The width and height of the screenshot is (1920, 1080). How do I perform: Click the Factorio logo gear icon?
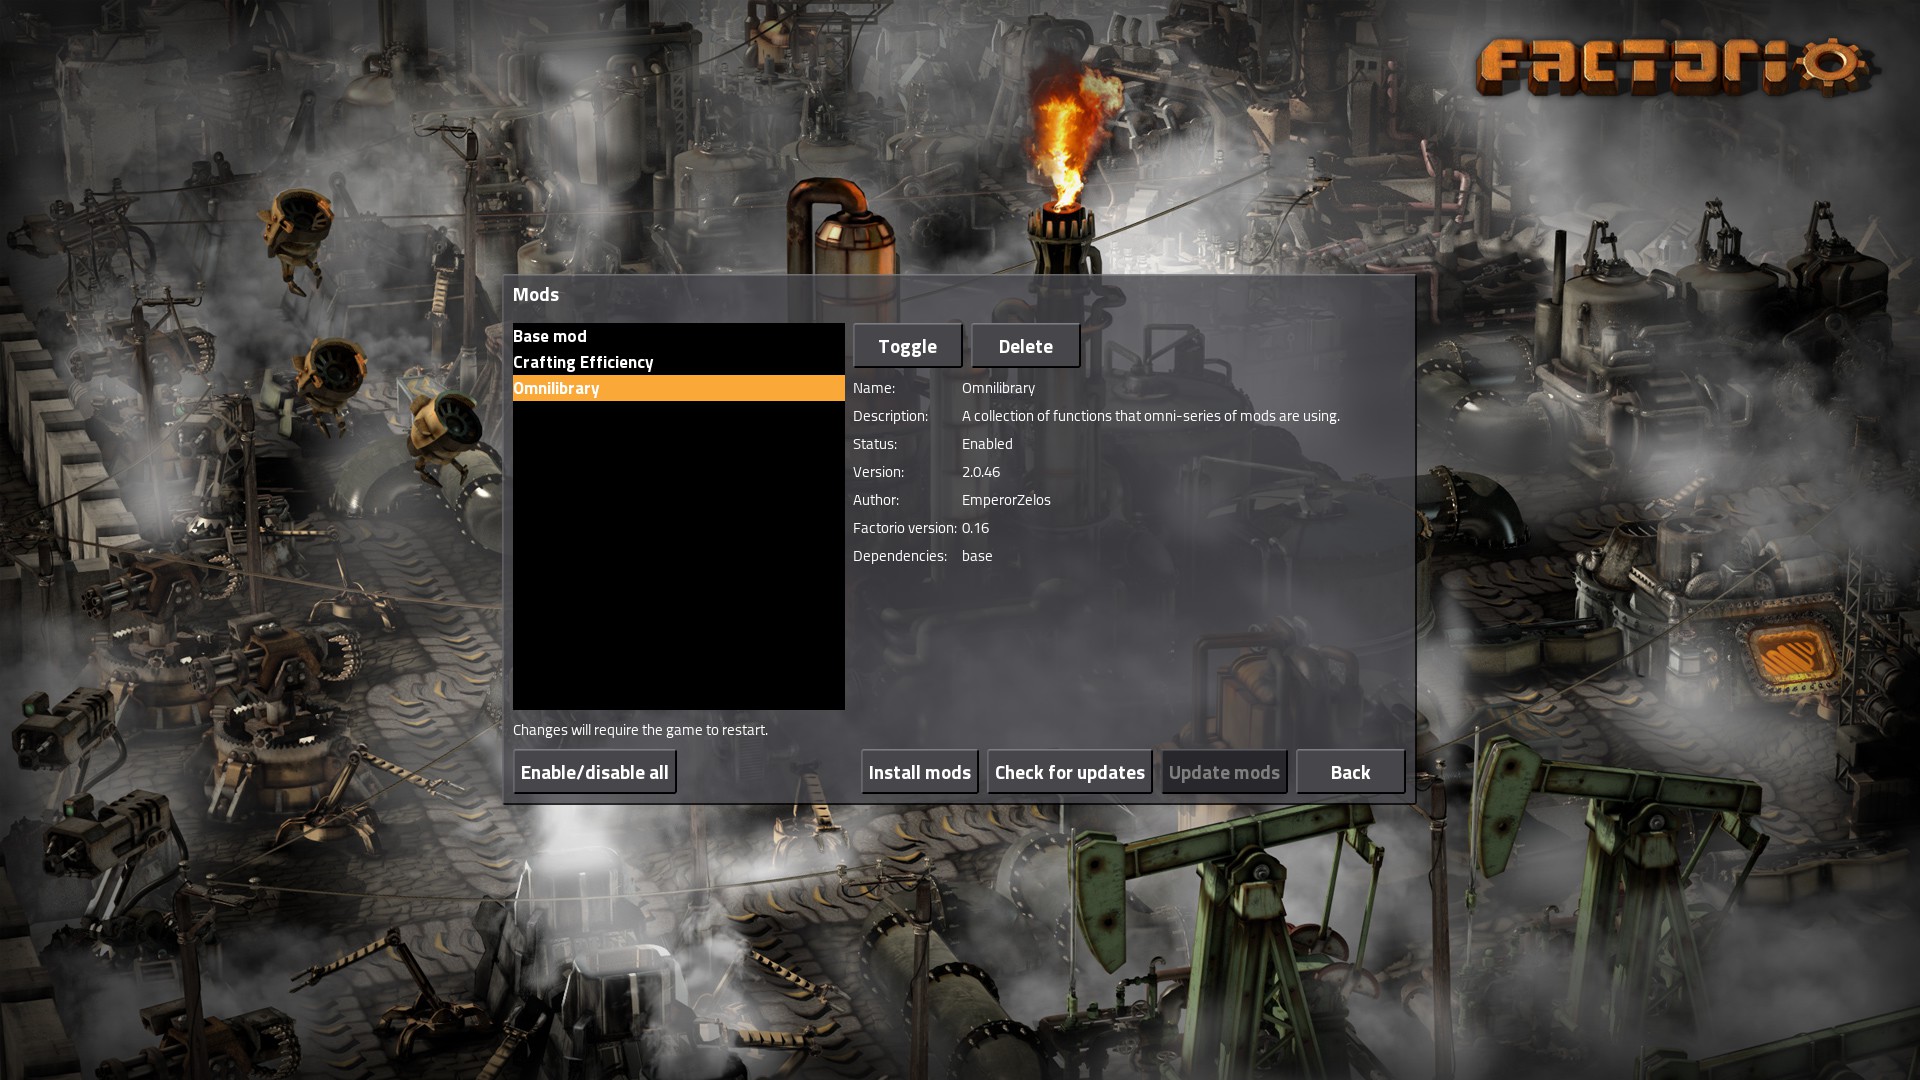click(1832, 65)
